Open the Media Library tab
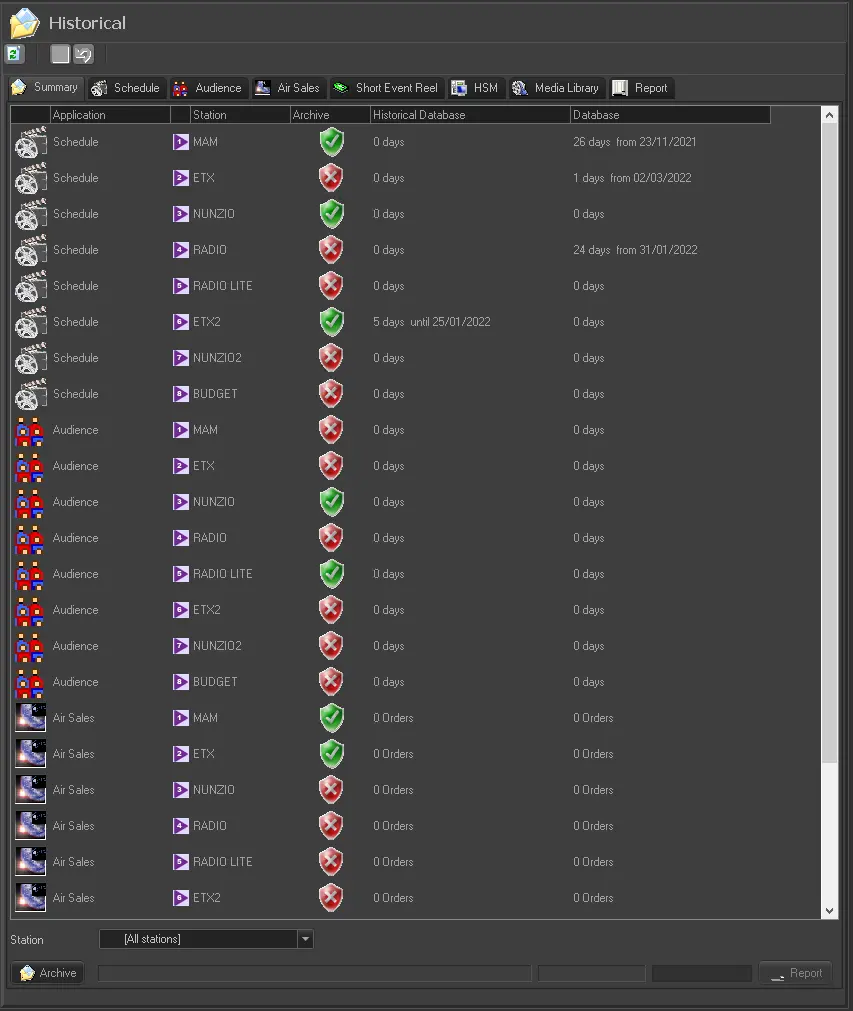Screen dimensions: 853x1011 tap(556, 88)
